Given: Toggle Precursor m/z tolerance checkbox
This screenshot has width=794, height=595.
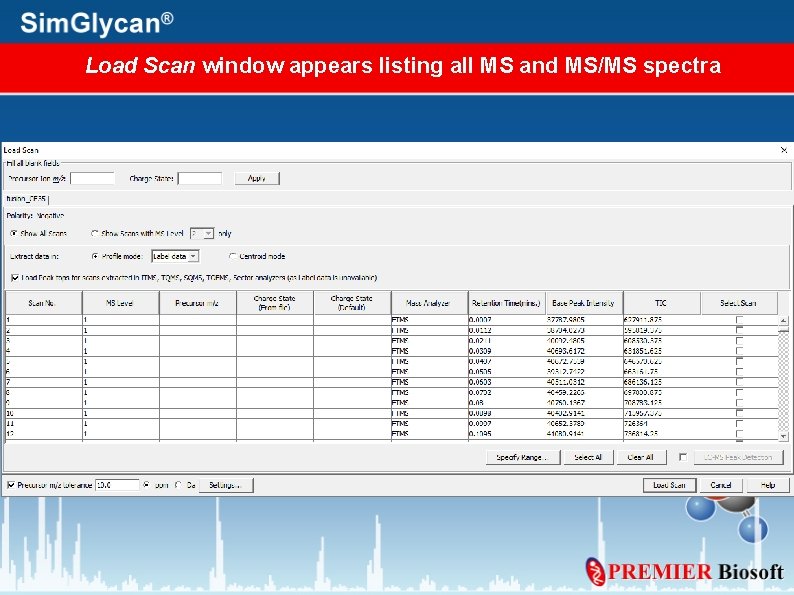Looking at the screenshot, I should point(11,485).
